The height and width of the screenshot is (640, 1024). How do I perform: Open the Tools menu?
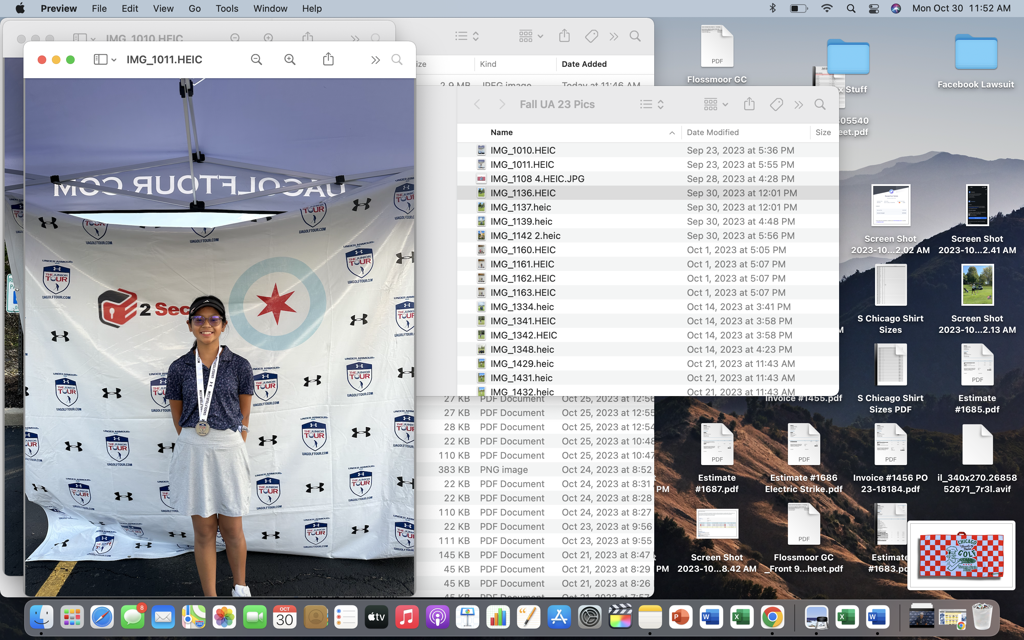[227, 8]
